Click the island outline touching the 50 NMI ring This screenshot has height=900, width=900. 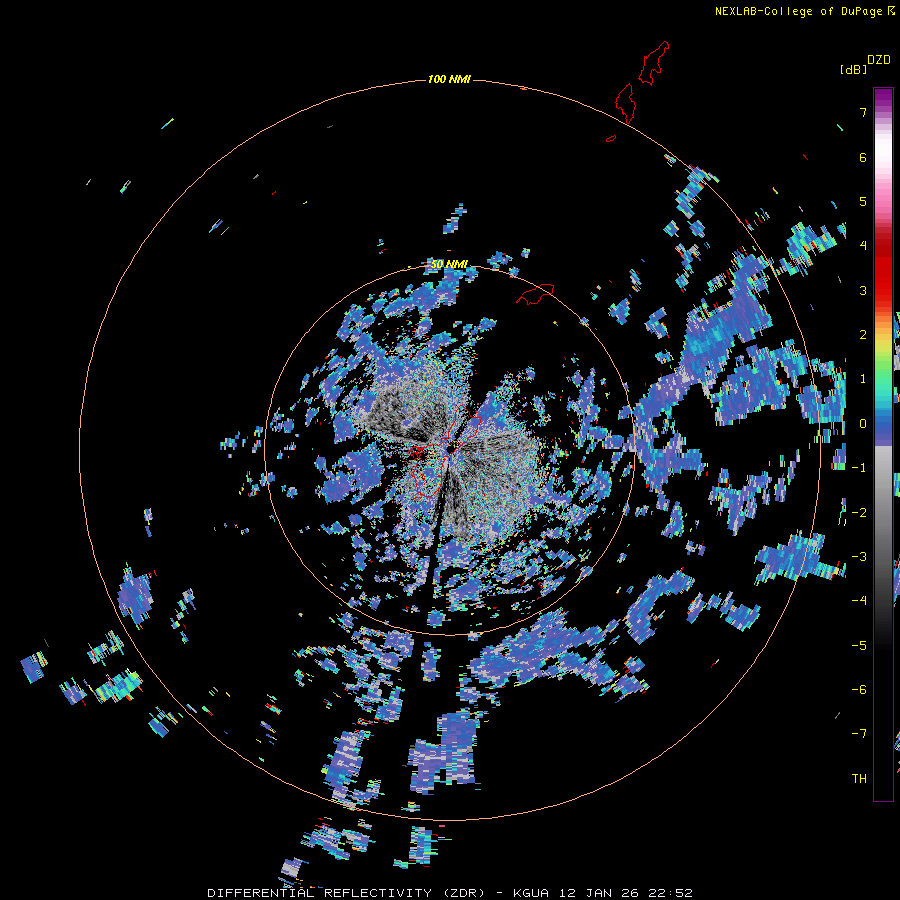(535, 294)
